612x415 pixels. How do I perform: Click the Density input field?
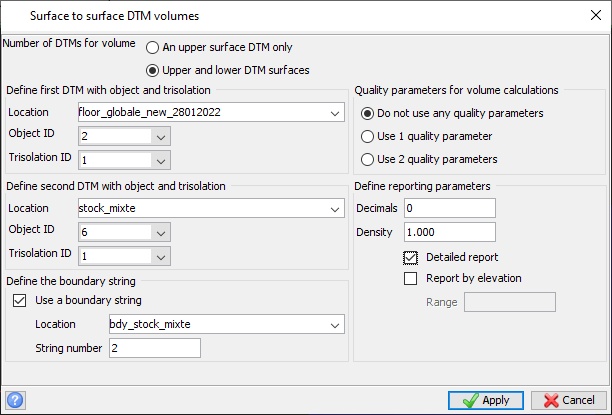(x=449, y=232)
